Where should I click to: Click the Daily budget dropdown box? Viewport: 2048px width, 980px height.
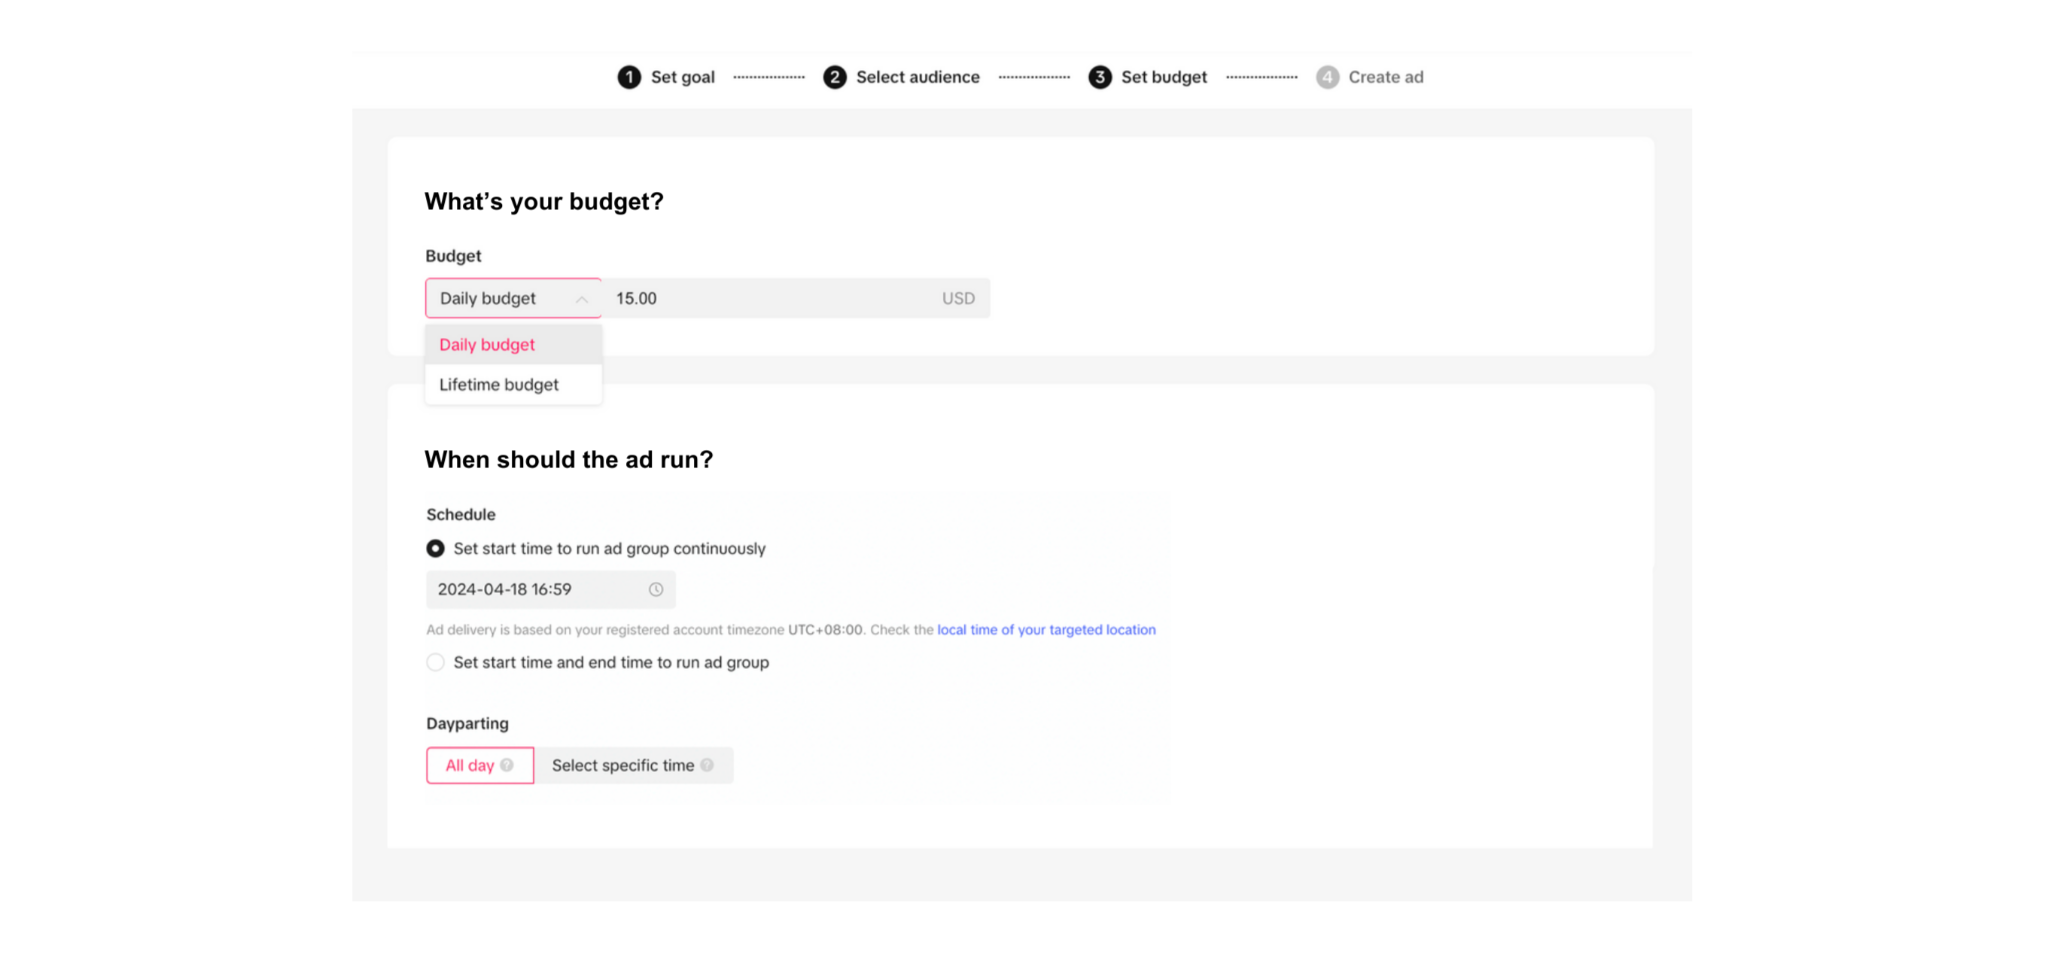[x=514, y=298]
